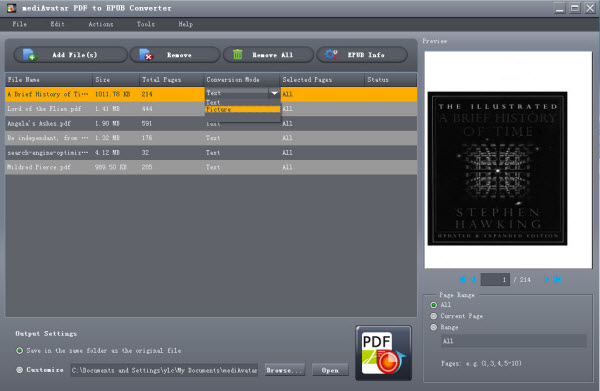Click the Status column header
The width and height of the screenshot is (600, 391).
391,80
